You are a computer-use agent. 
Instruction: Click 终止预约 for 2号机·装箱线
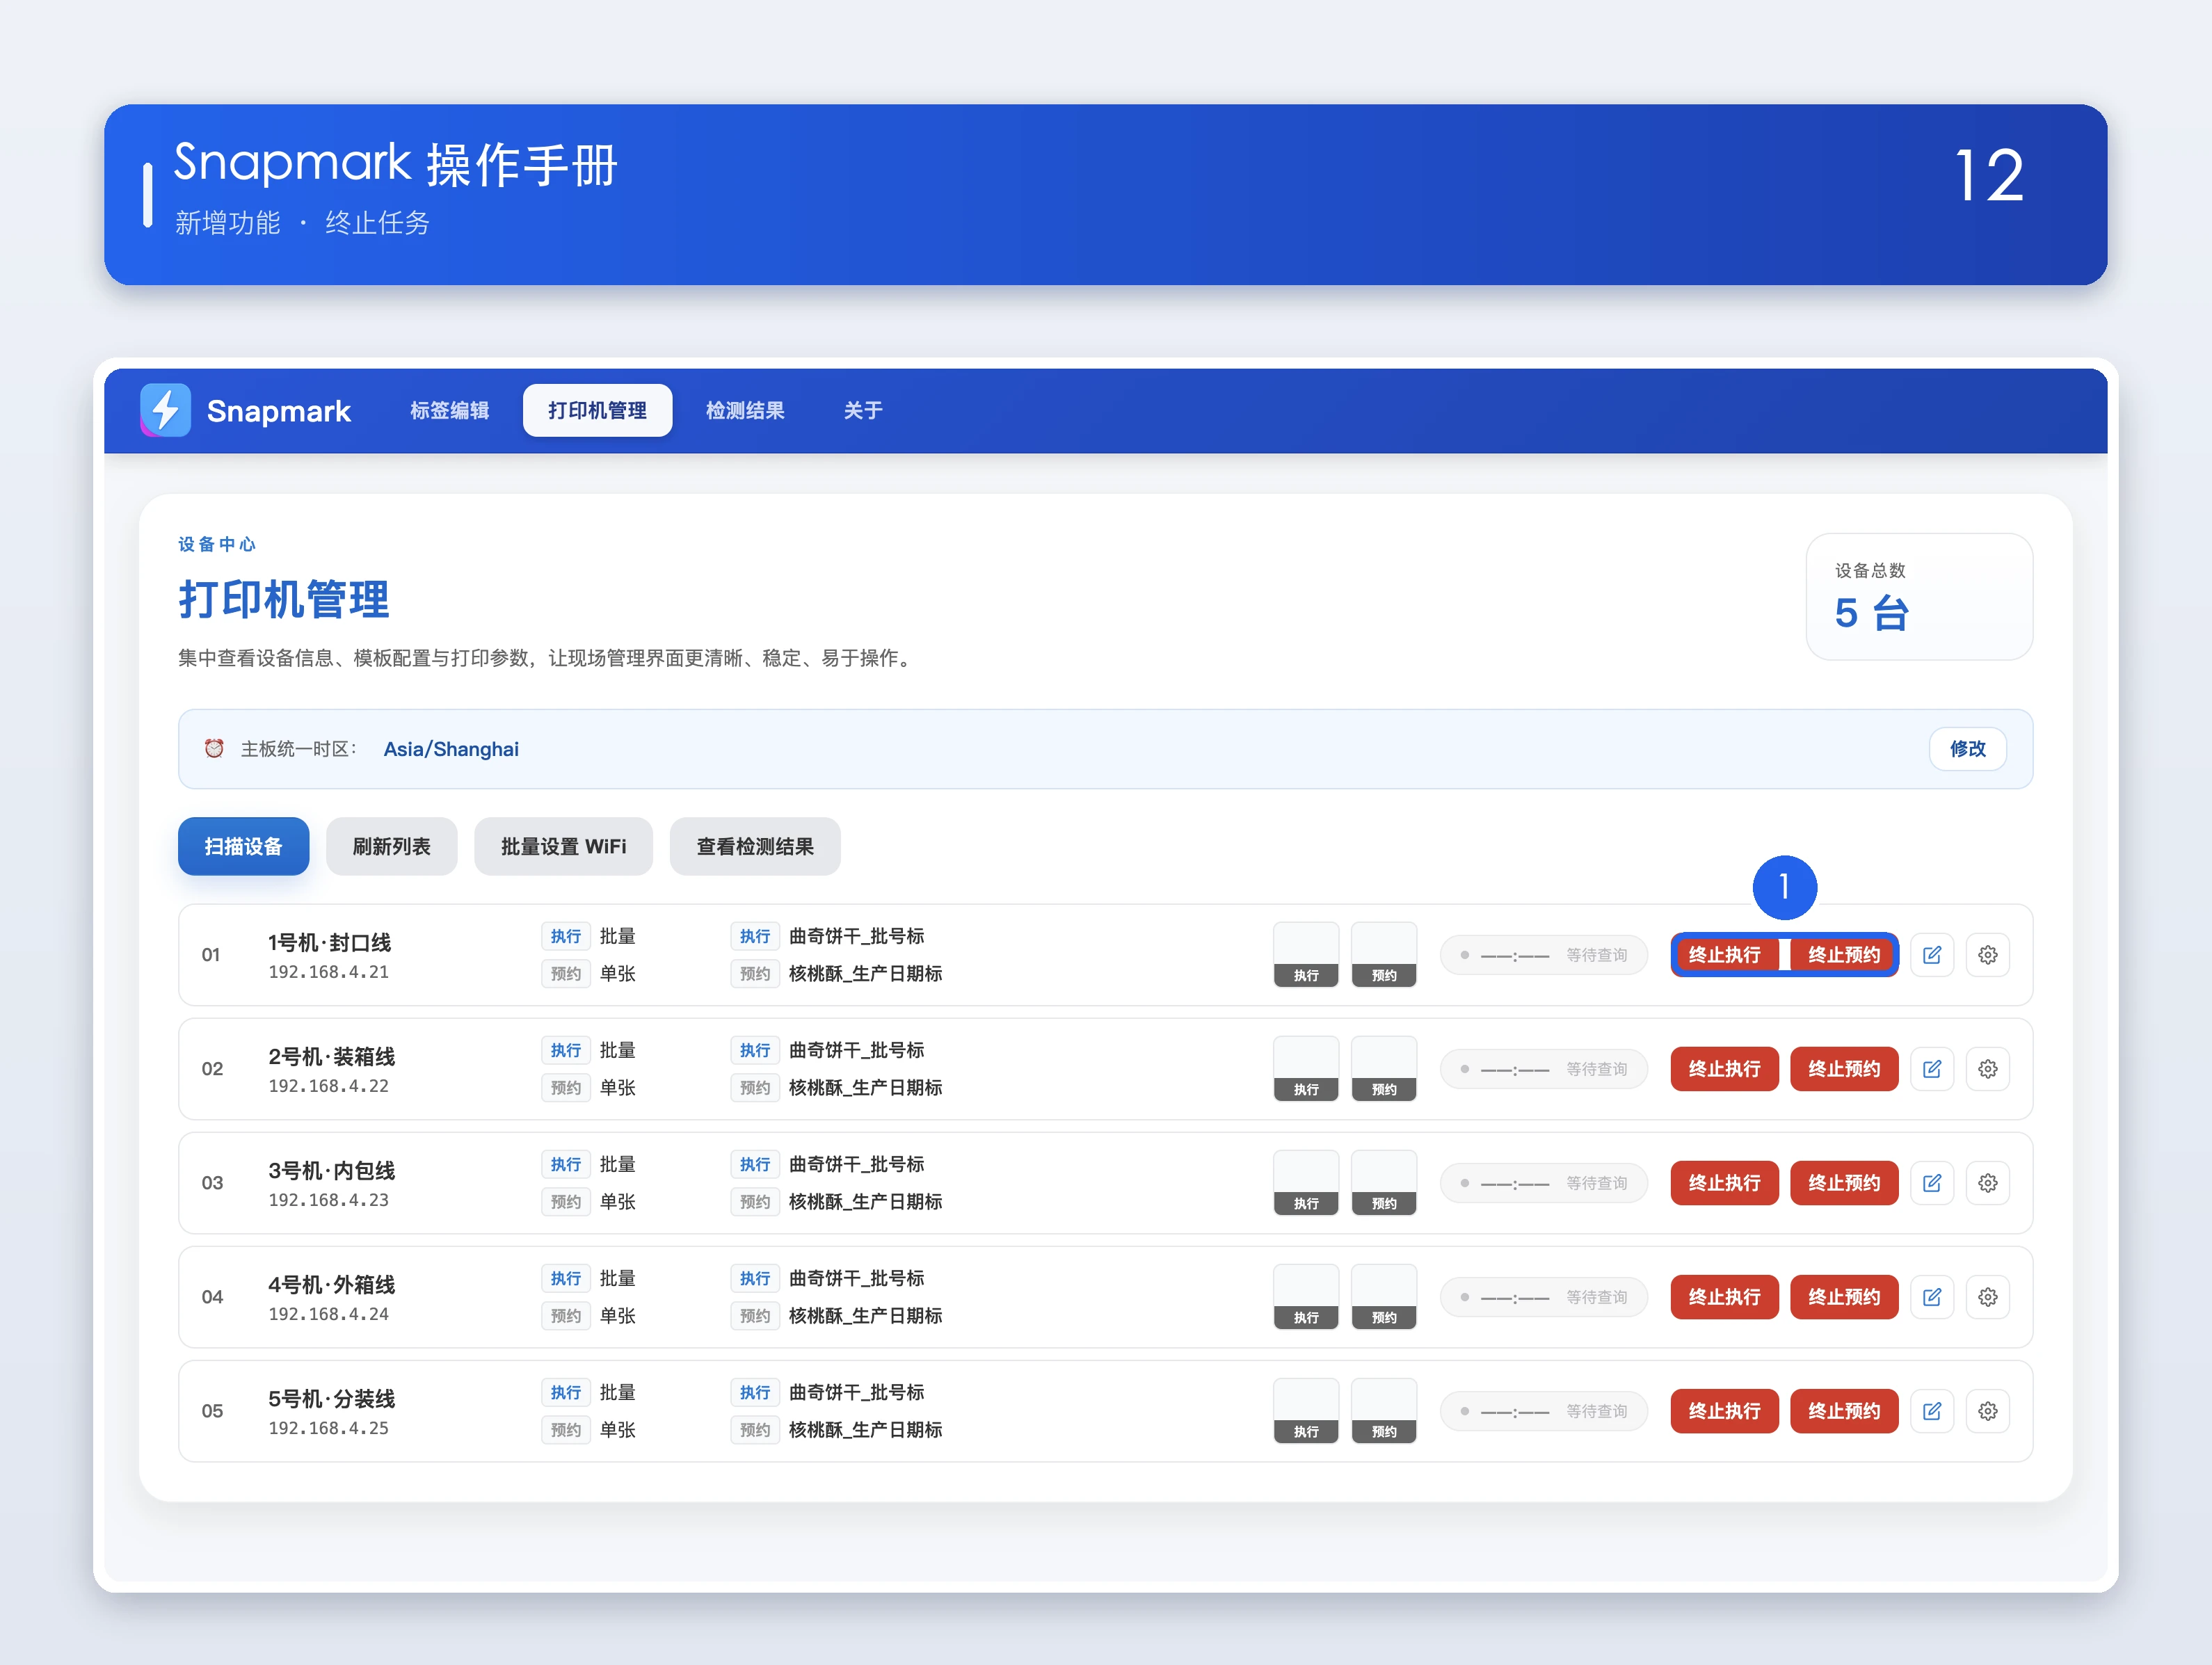[x=1844, y=1069]
